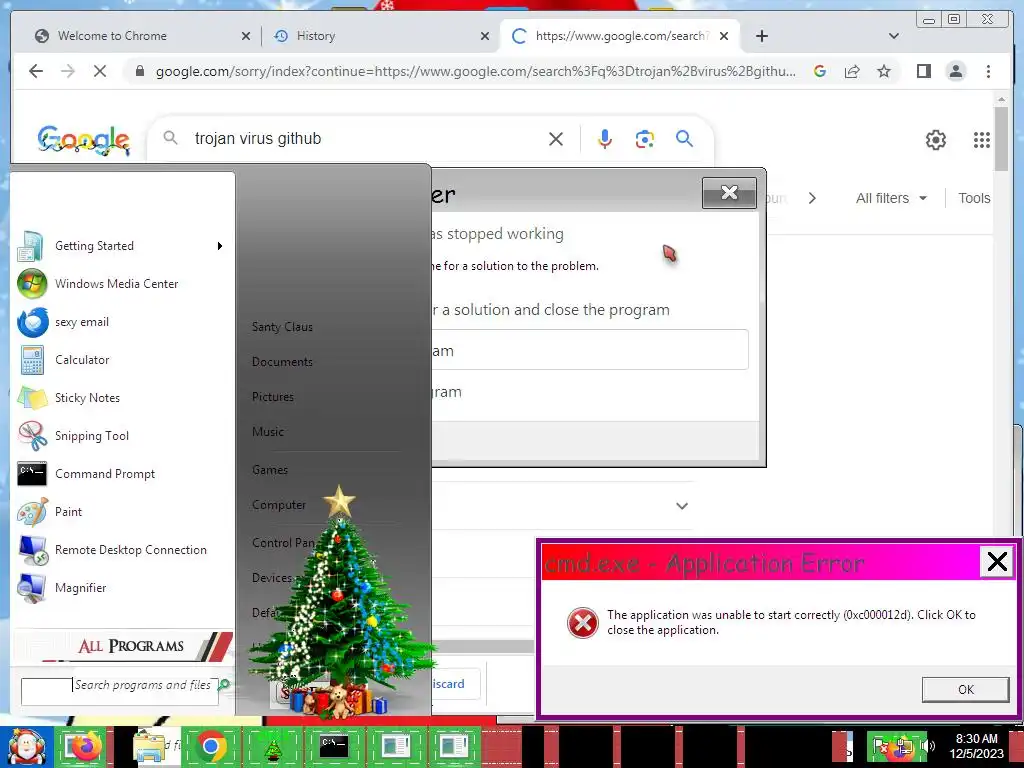Share this page using the share icon
Screen dimensions: 1024x768
coord(852,71)
